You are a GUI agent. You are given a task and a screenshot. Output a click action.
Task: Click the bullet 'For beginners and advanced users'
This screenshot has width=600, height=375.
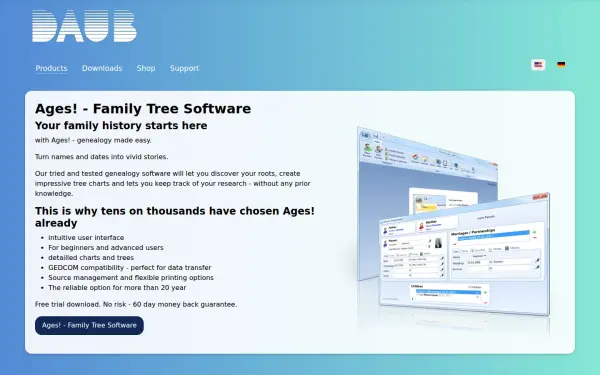click(x=106, y=248)
